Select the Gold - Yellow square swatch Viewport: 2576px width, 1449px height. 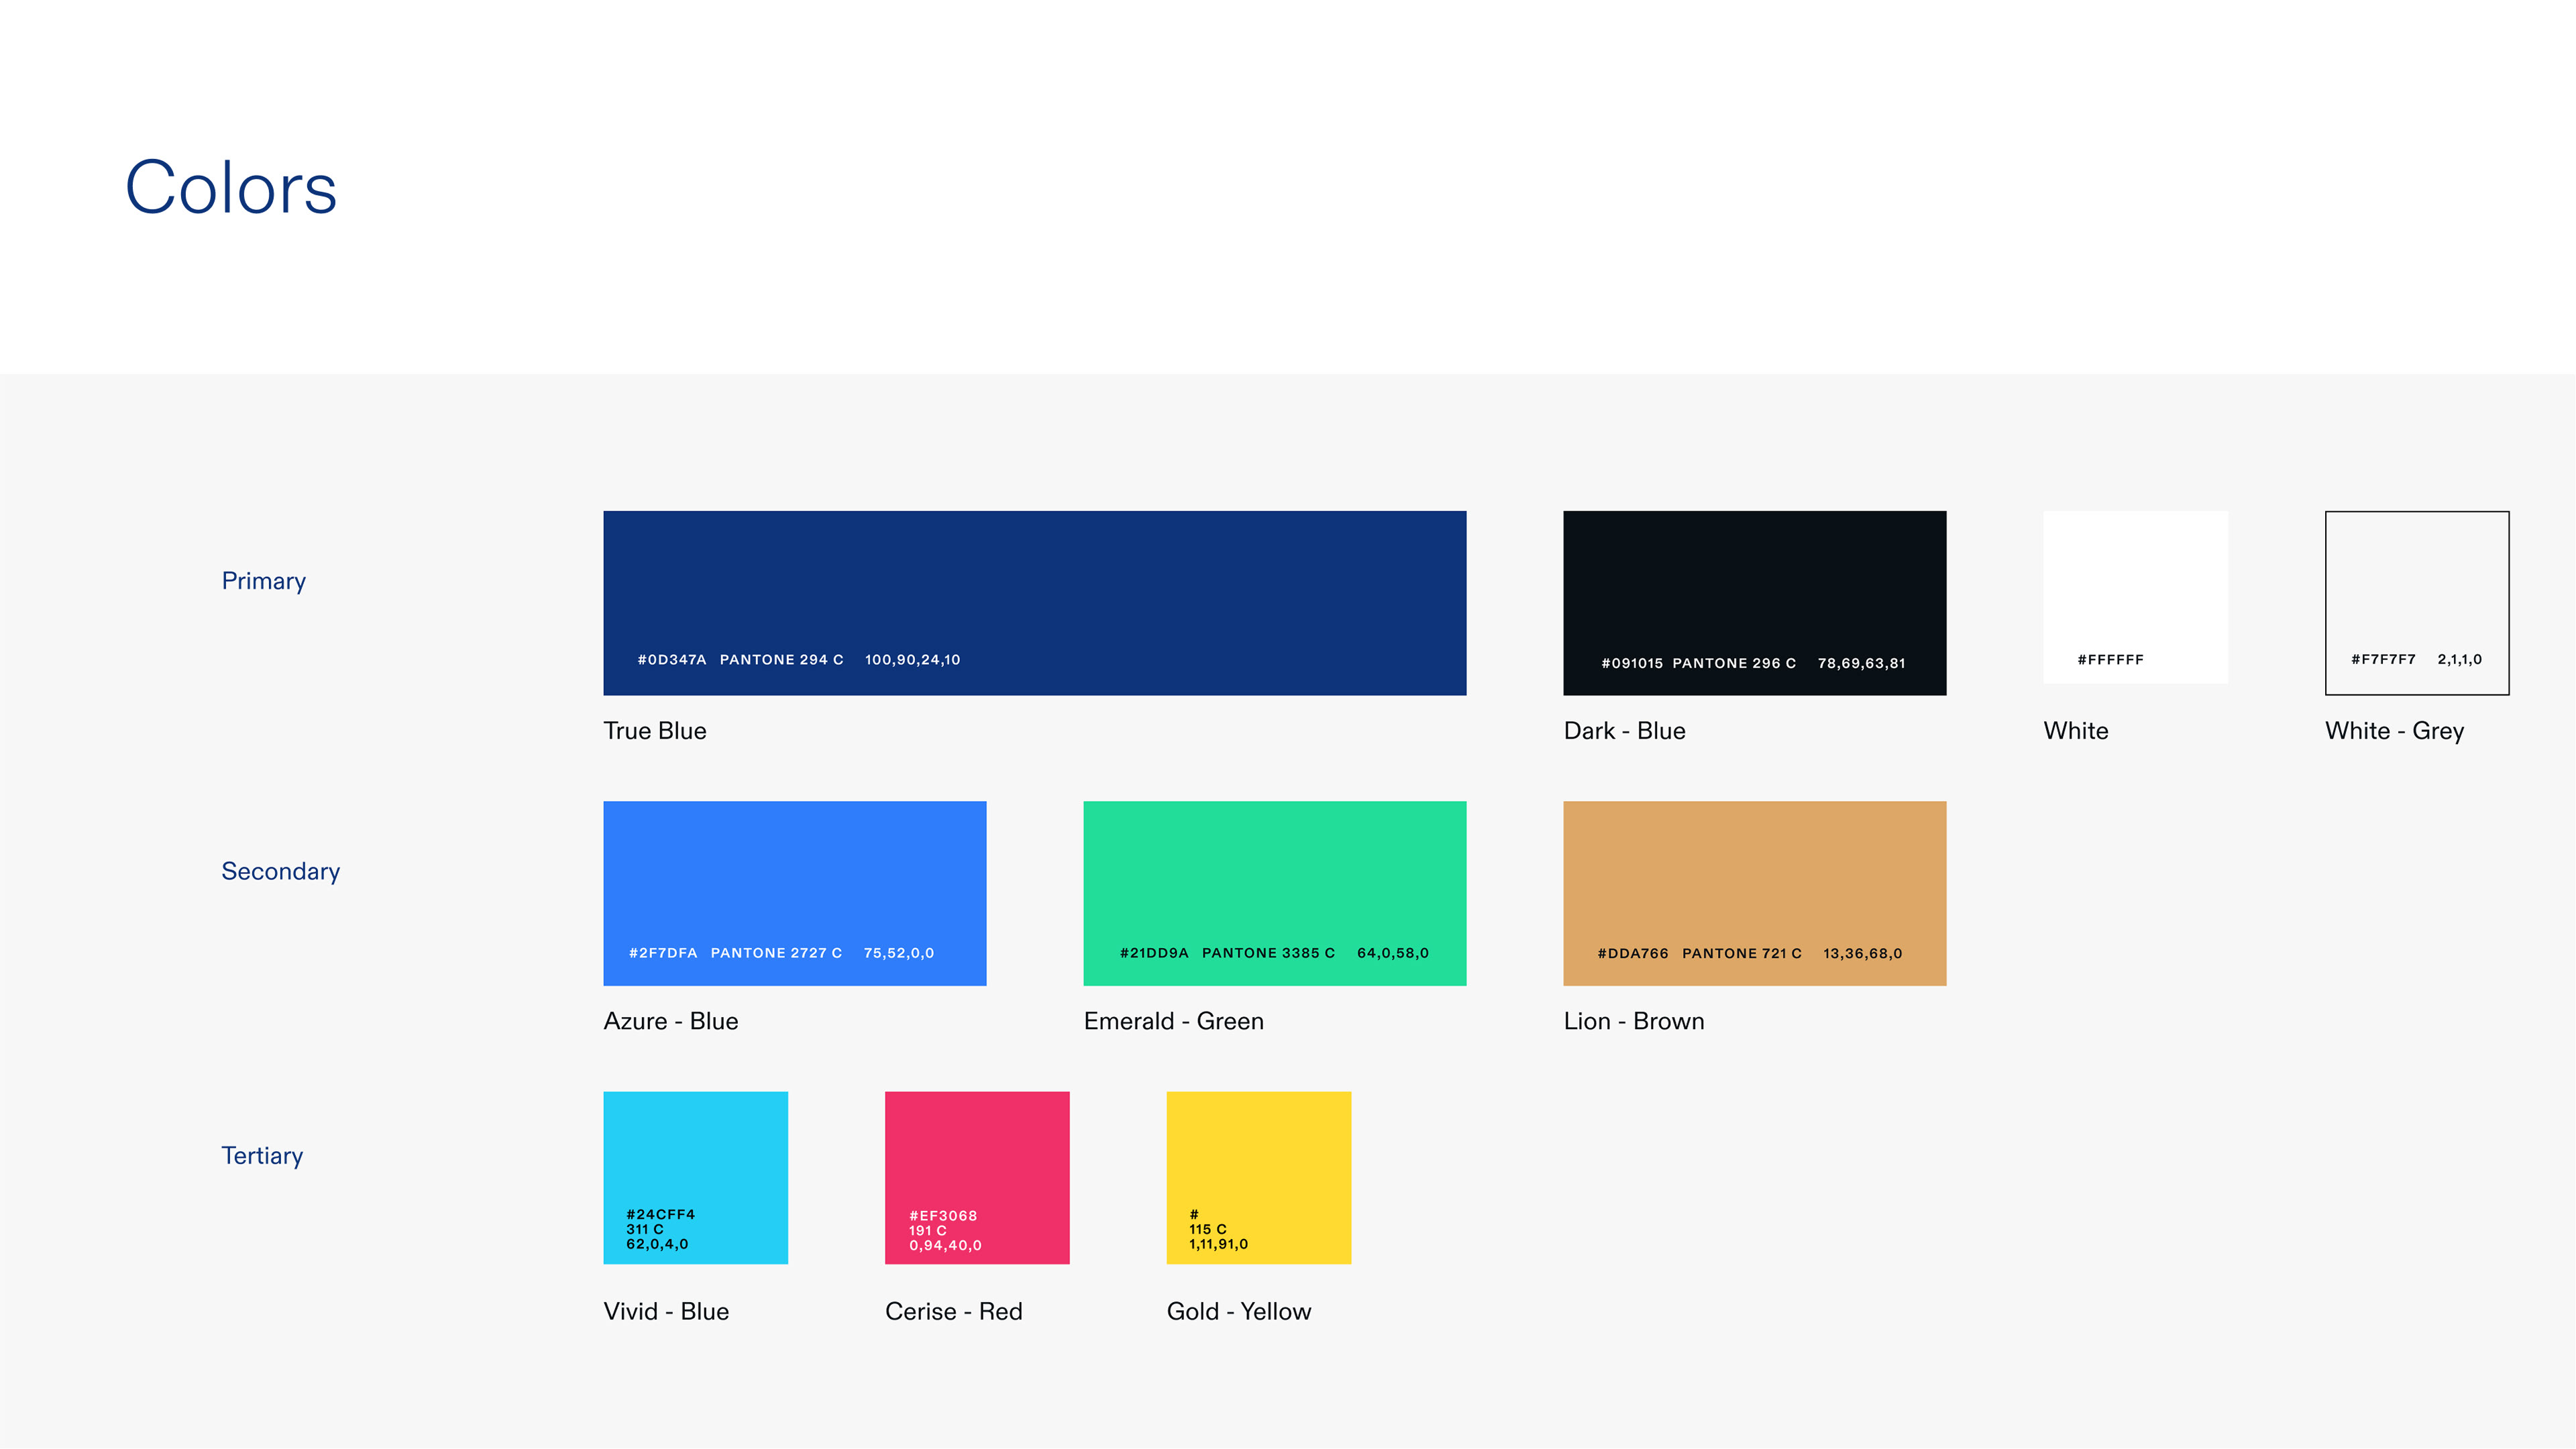tap(1258, 1160)
